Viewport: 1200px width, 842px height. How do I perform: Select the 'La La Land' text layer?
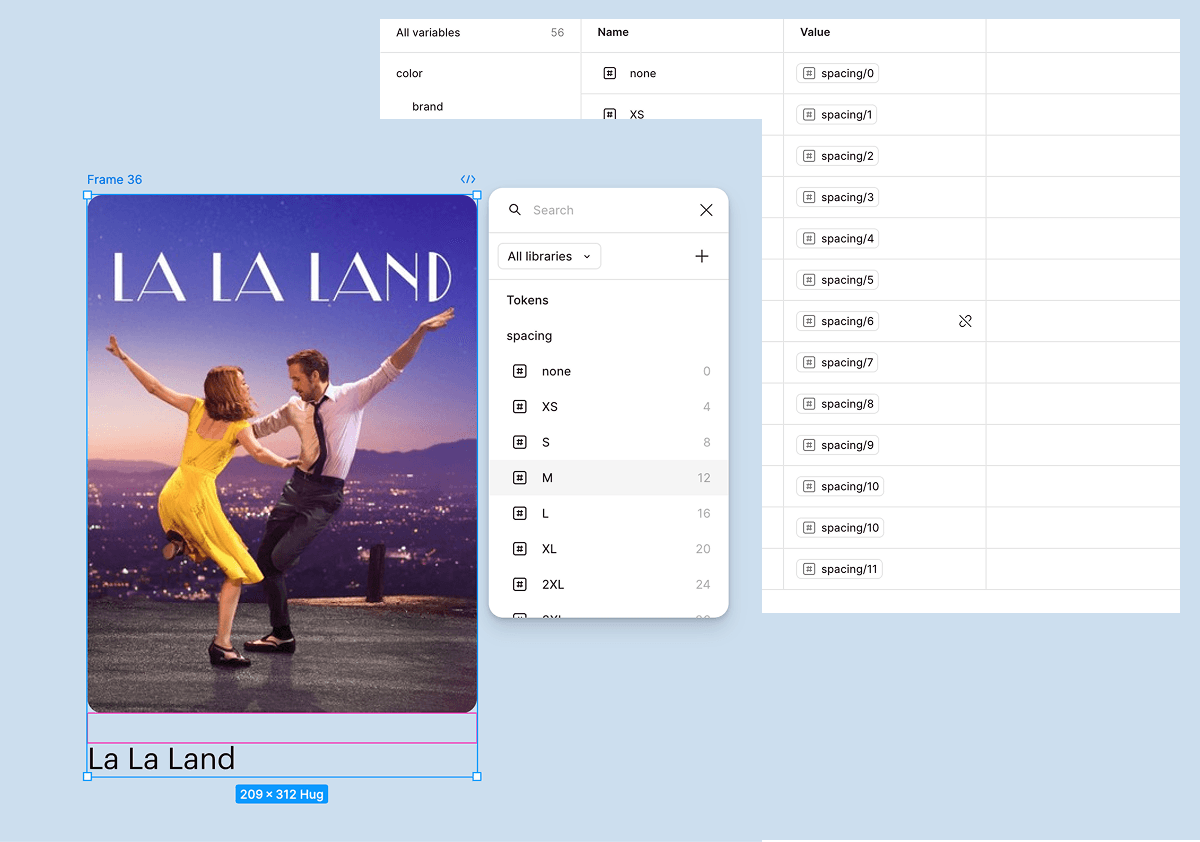pyautogui.click(x=161, y=759)
